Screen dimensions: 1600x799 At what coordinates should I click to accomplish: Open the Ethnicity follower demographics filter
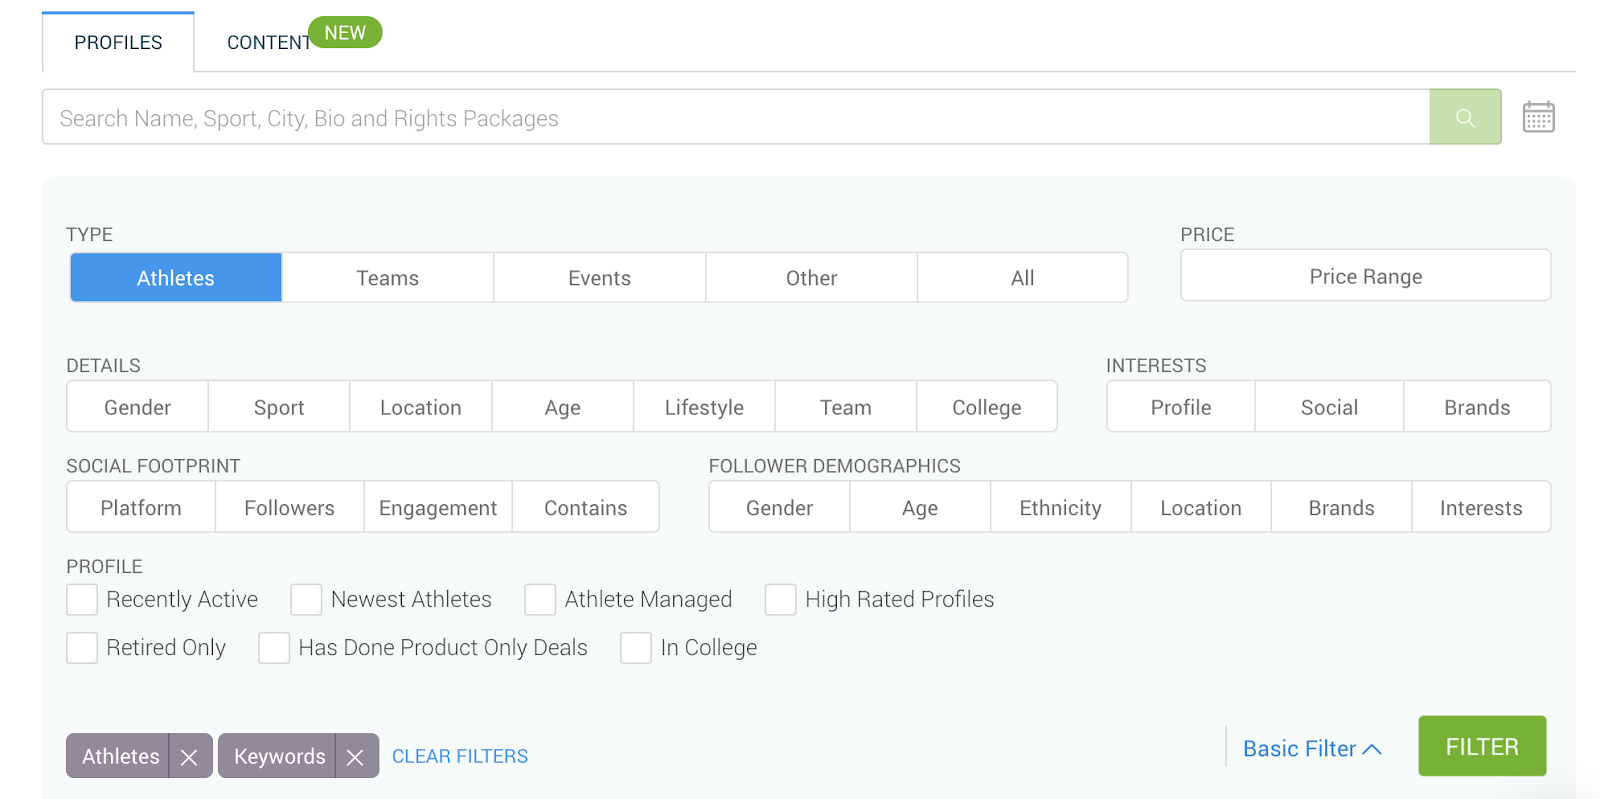1060,508
